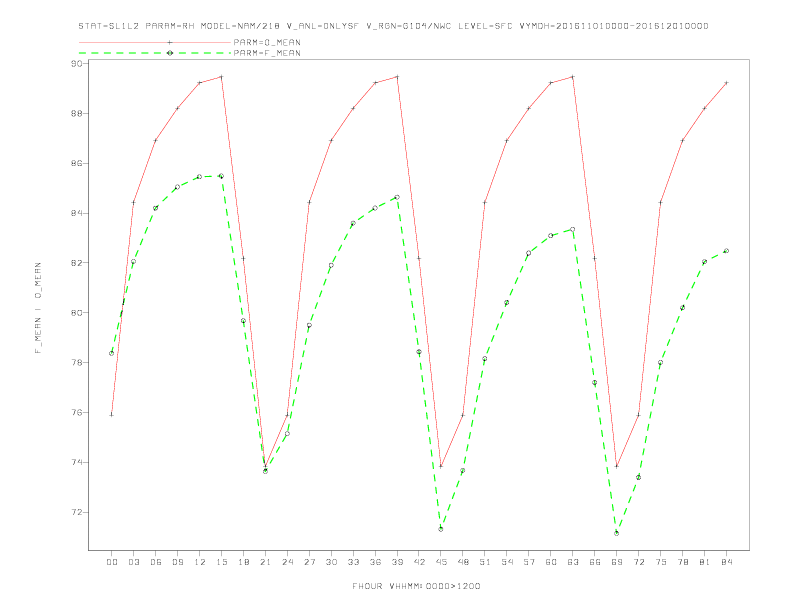
Task: Click the red O_MEAN peak marker at hour 15
Action: click(221, 77)
